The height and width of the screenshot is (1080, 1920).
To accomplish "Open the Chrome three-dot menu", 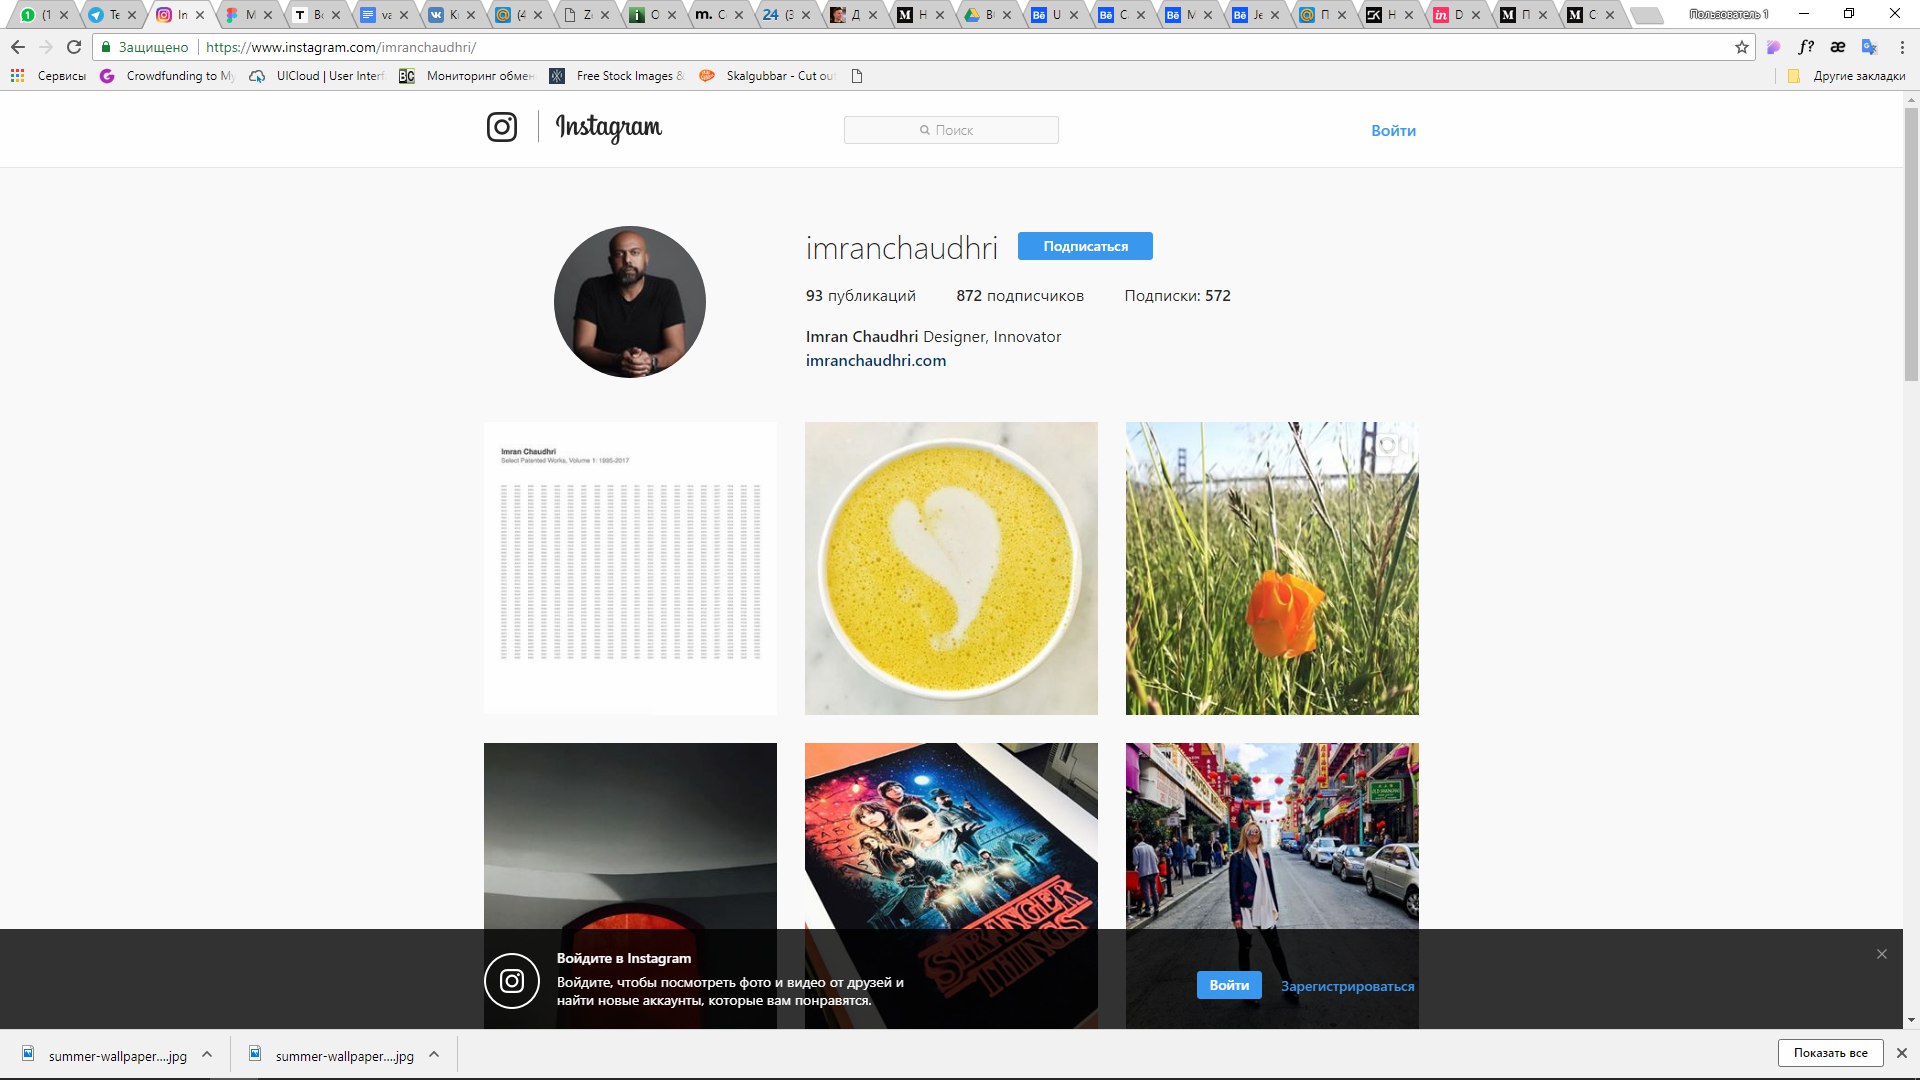I will (1902, 47).
